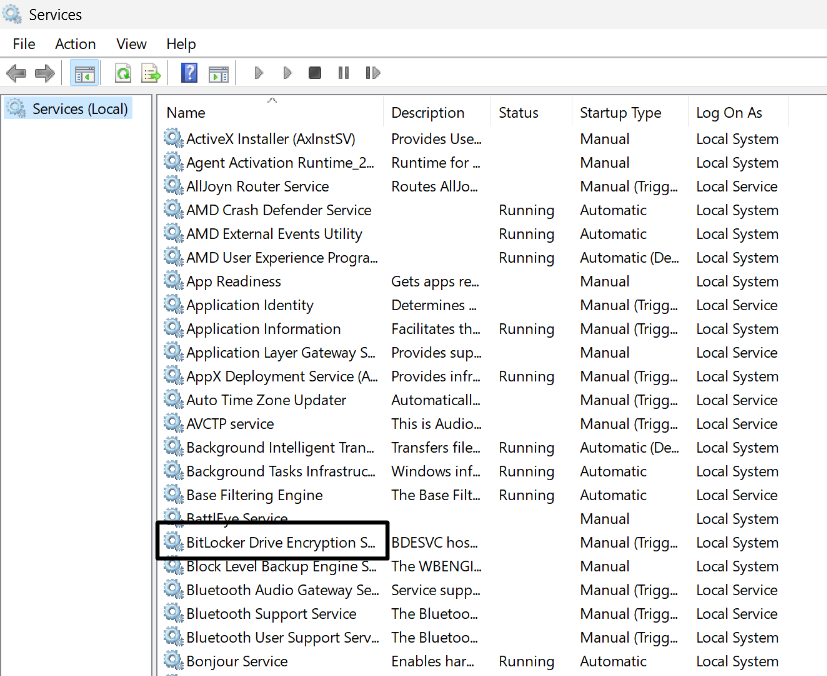
Task: Sort by the Name column header
Action: point(186,113)
